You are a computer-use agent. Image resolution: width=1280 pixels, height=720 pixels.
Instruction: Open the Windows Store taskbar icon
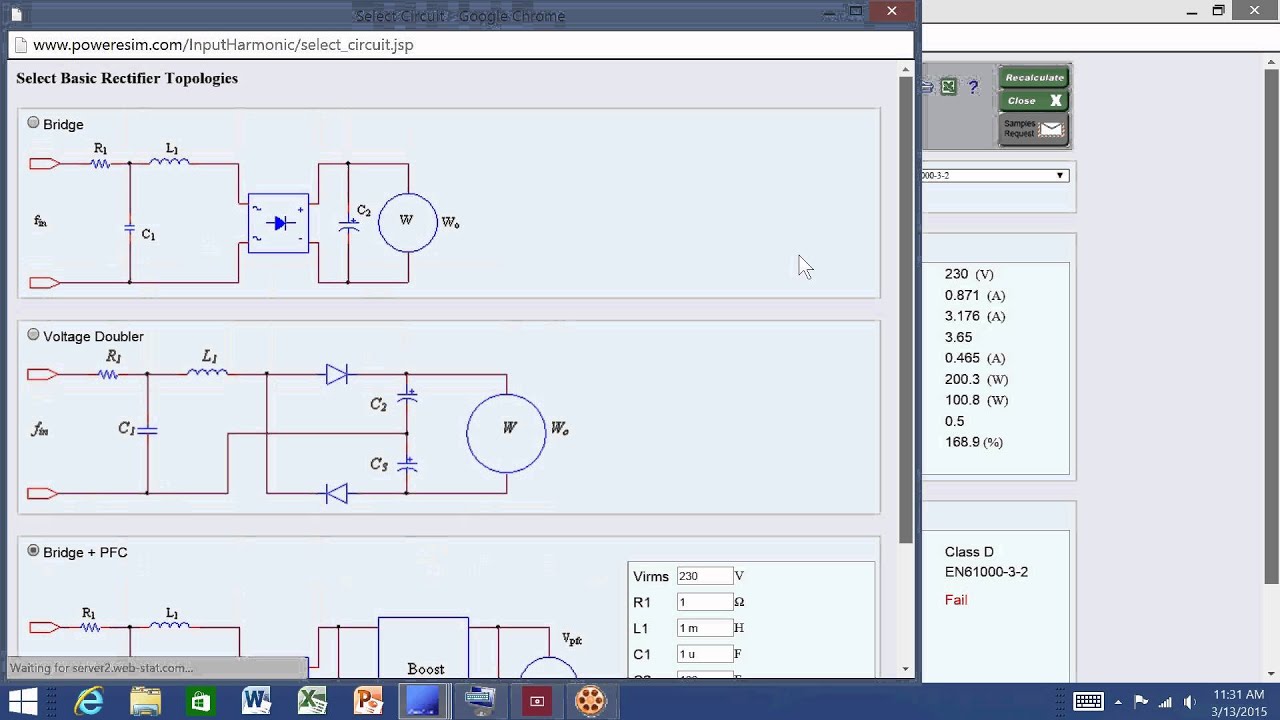click(x=201, y=701)
